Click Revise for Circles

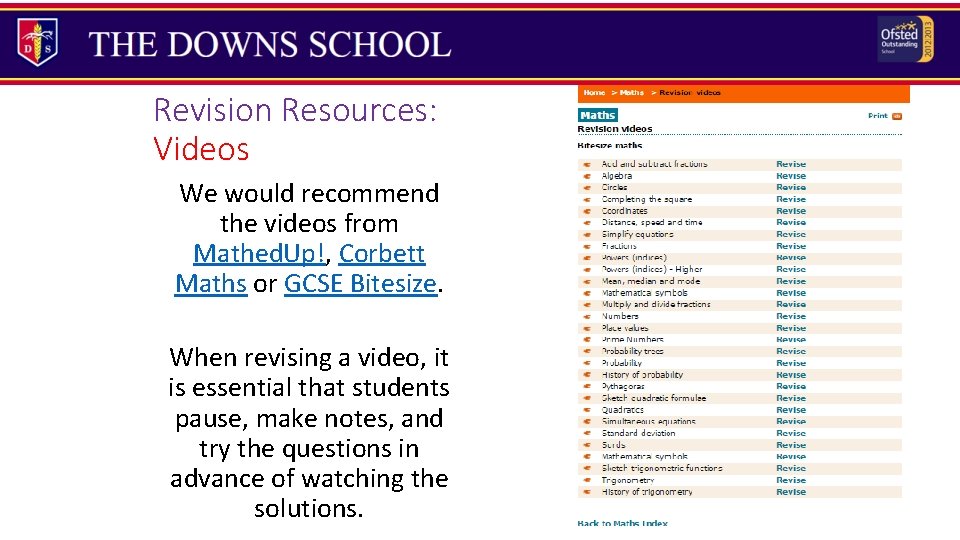tap(791, 187)
